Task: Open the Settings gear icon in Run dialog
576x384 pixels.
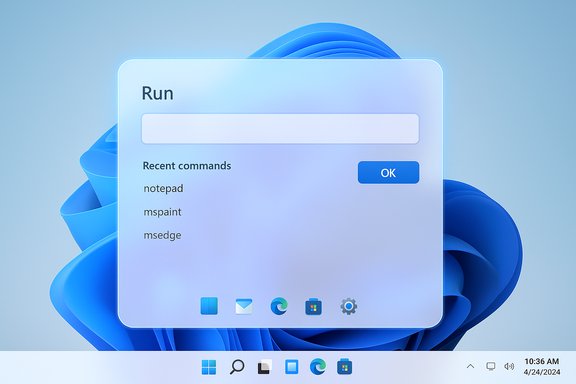Action: click(348, 306)
